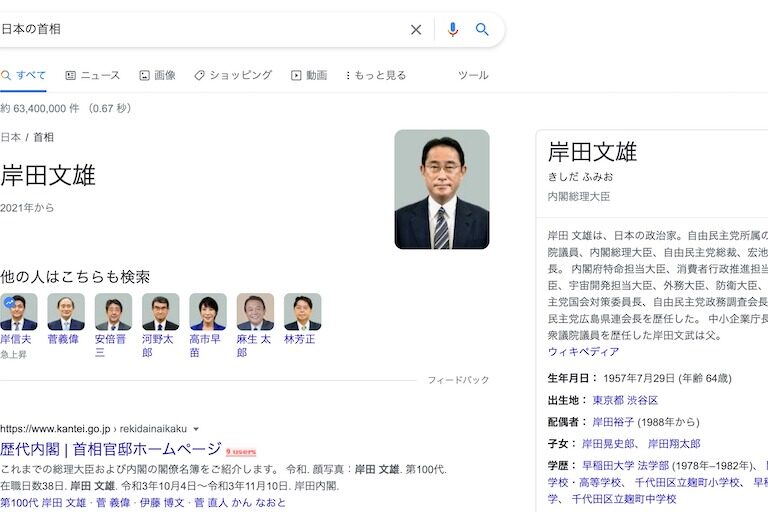Click the 日本 breadcrumb

pos(10,137)
